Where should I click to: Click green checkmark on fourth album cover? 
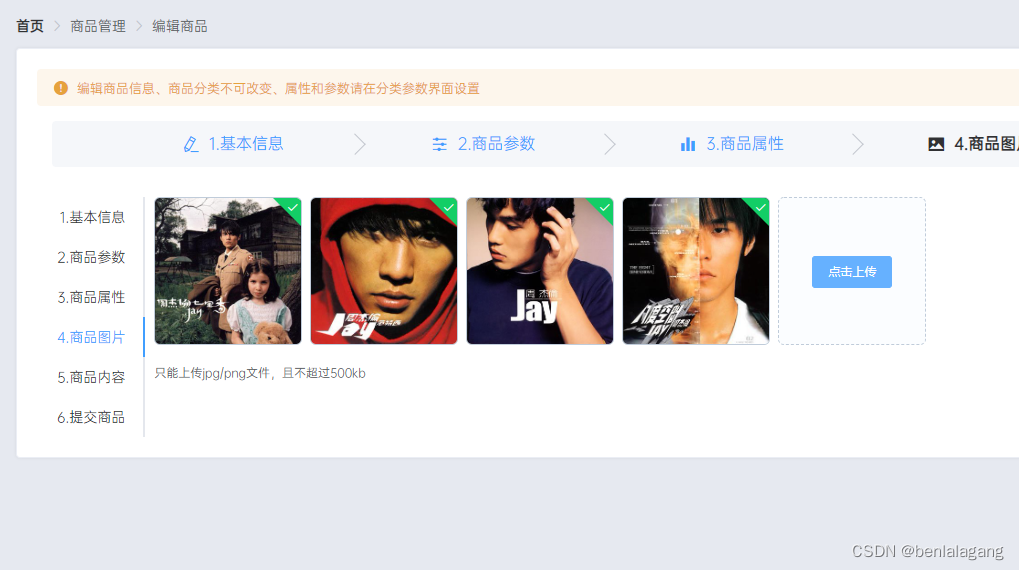(761, 207)
